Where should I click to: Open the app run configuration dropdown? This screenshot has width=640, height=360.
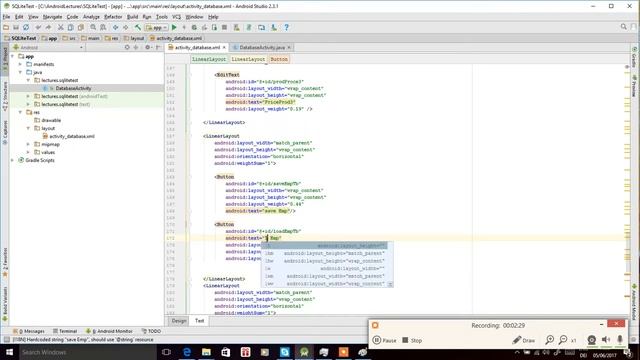(157, 27)
